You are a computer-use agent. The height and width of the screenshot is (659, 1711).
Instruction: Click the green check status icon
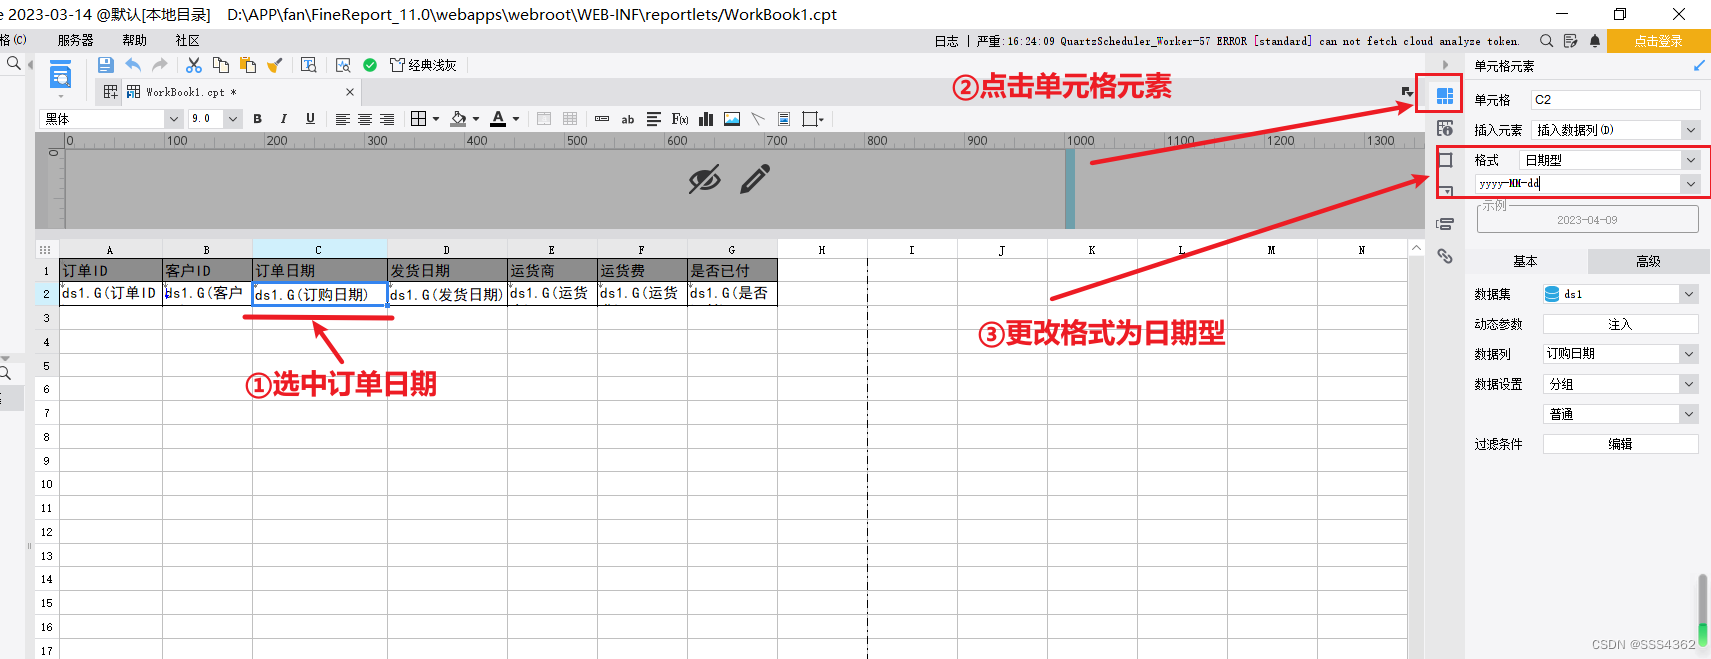[370, 65]
